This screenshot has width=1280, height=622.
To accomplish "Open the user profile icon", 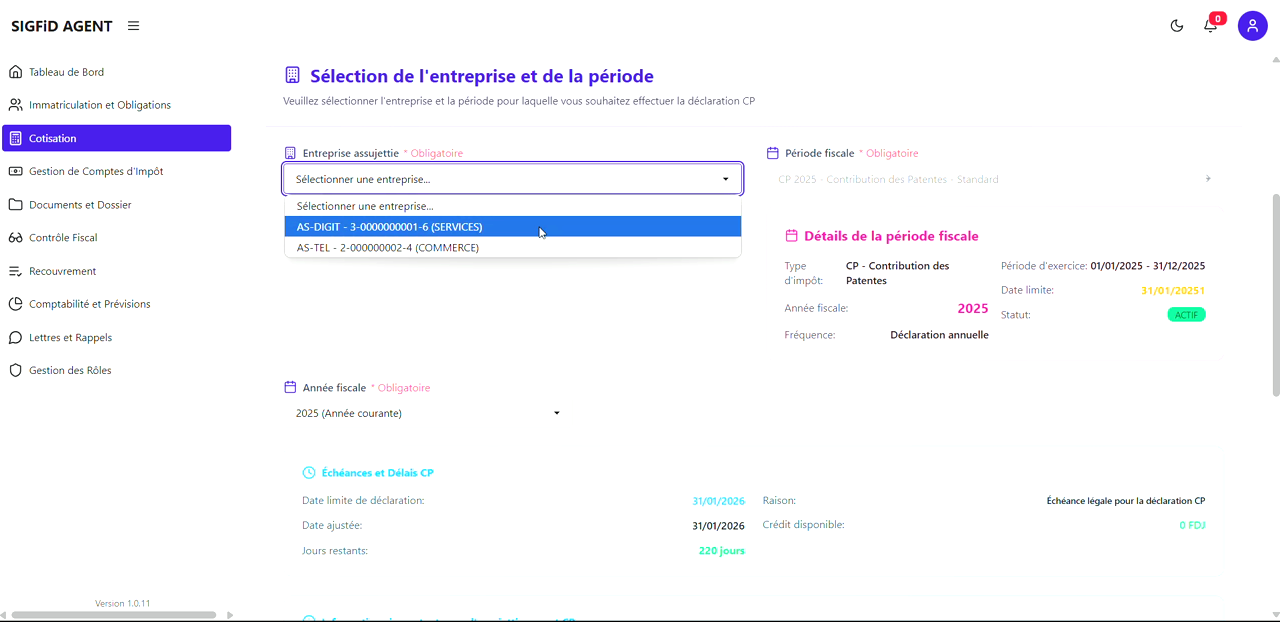I will tap(1252, 26).
